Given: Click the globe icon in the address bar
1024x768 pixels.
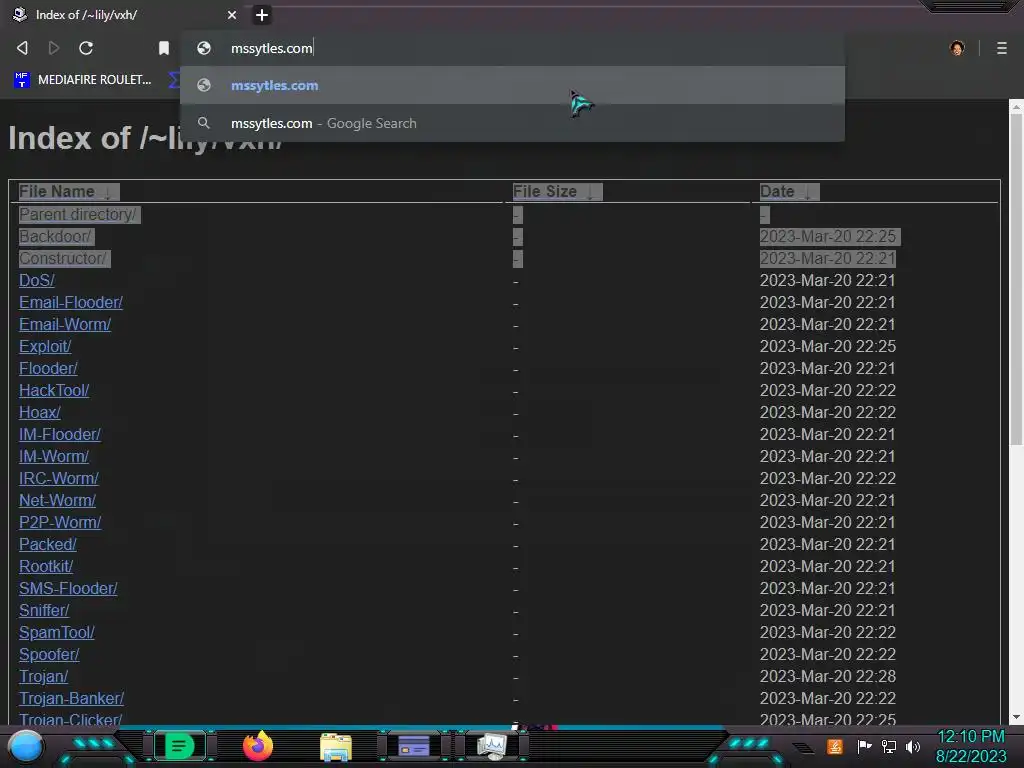Looking at the screenshot, I should 204,48.
